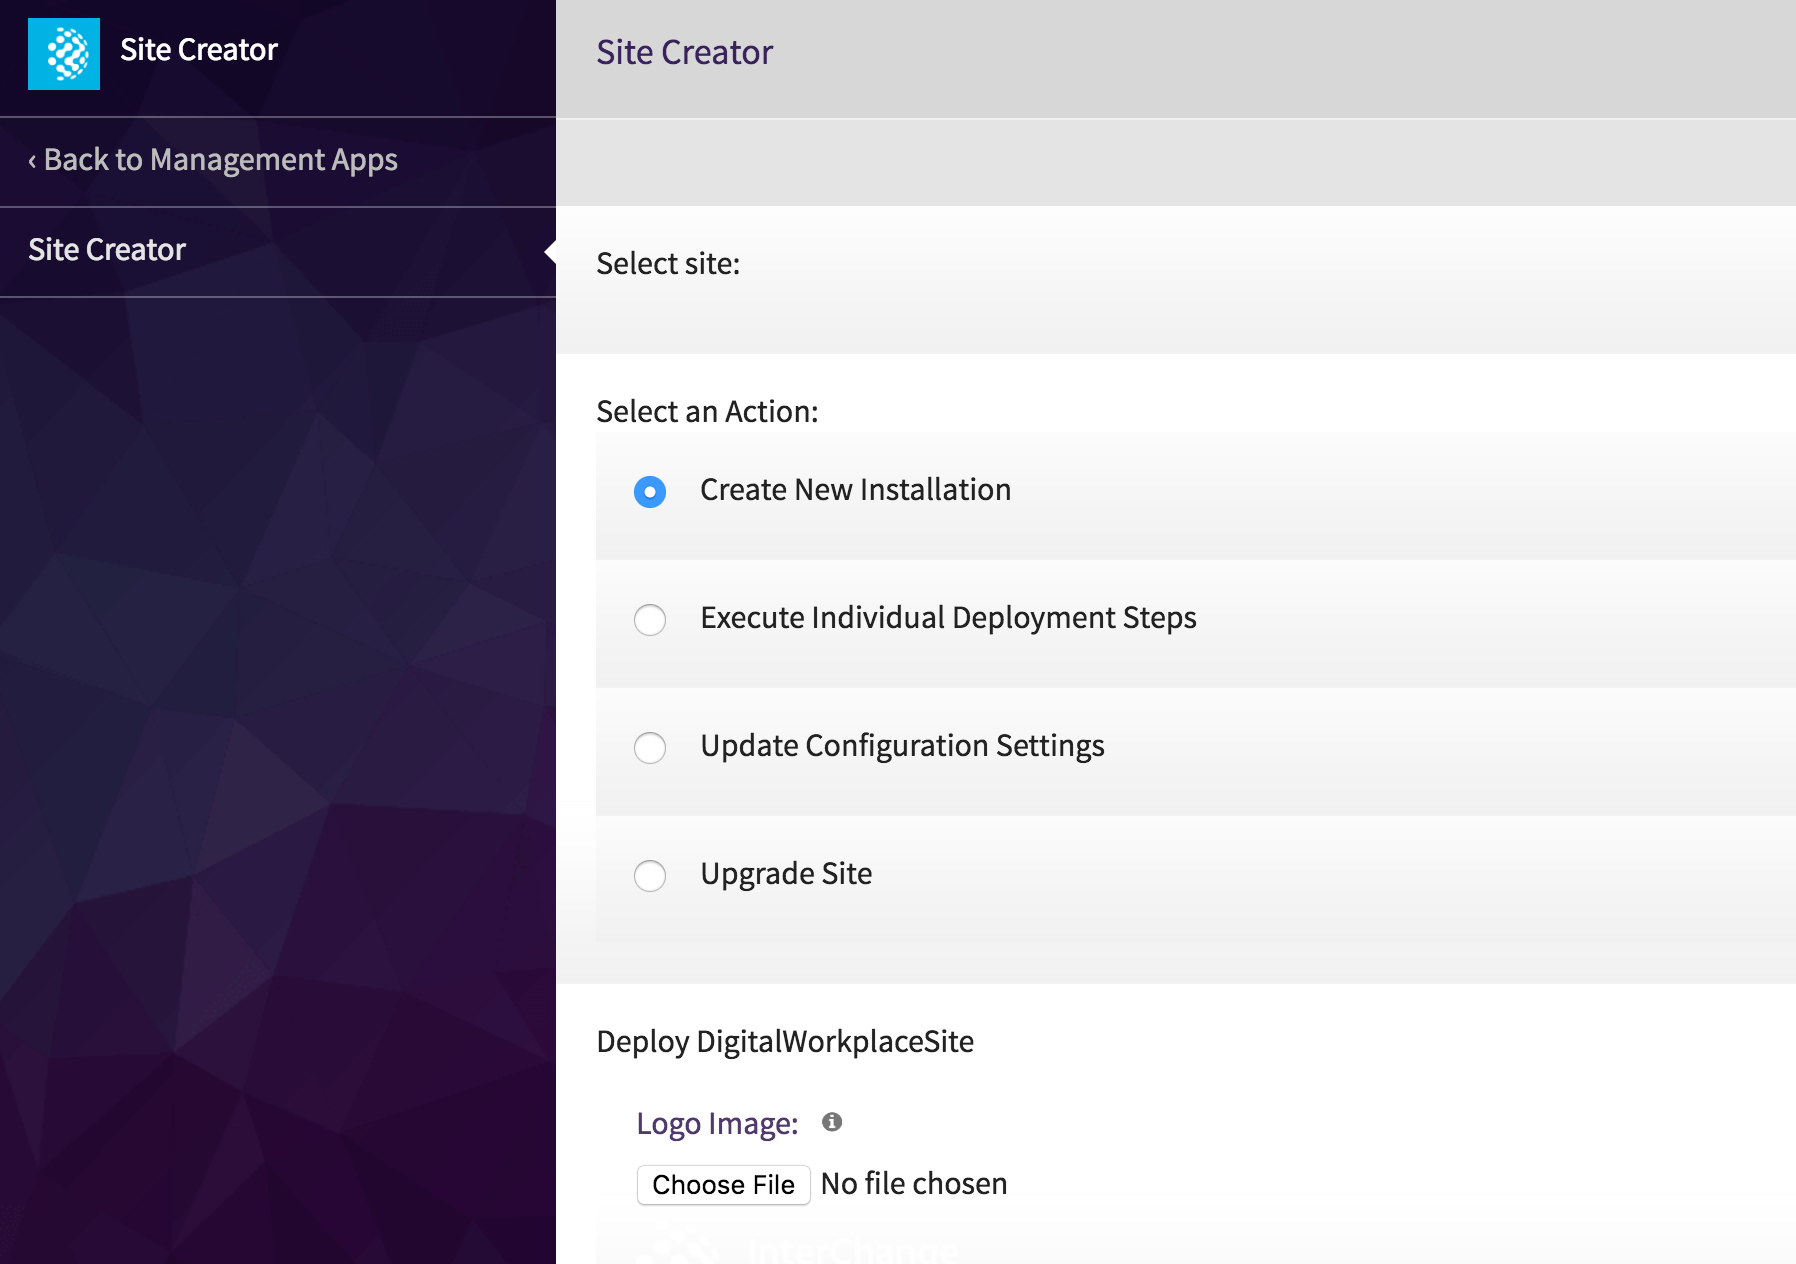Click the Logo Image label
This screenshot has width=1796, height=1264.
point(716,1123)
